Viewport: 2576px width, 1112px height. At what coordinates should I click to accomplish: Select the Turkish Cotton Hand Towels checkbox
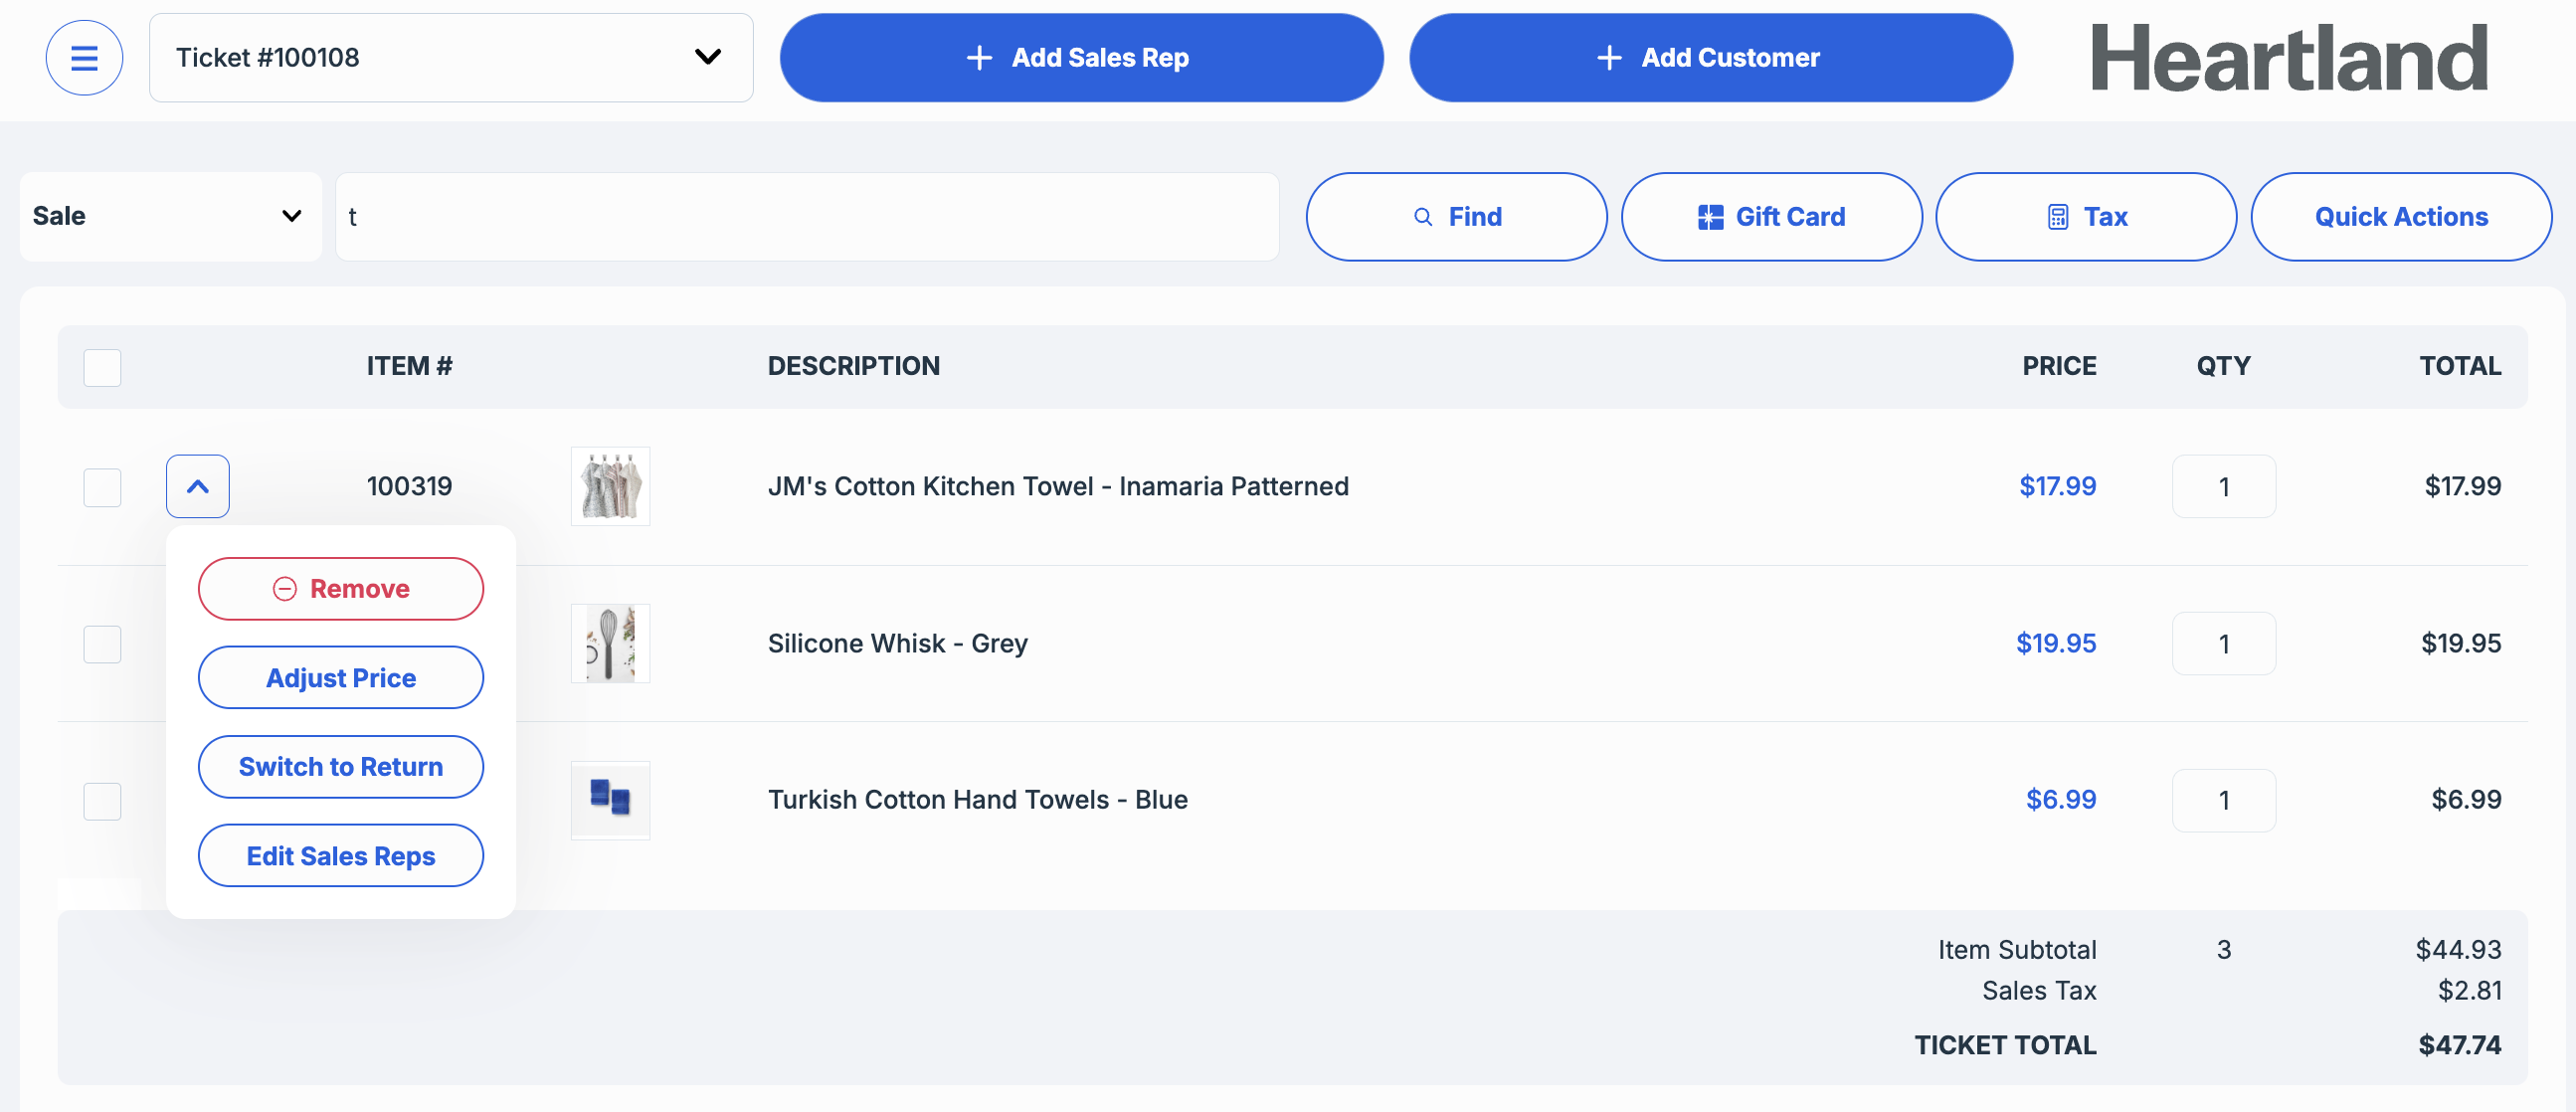[102, 801]
